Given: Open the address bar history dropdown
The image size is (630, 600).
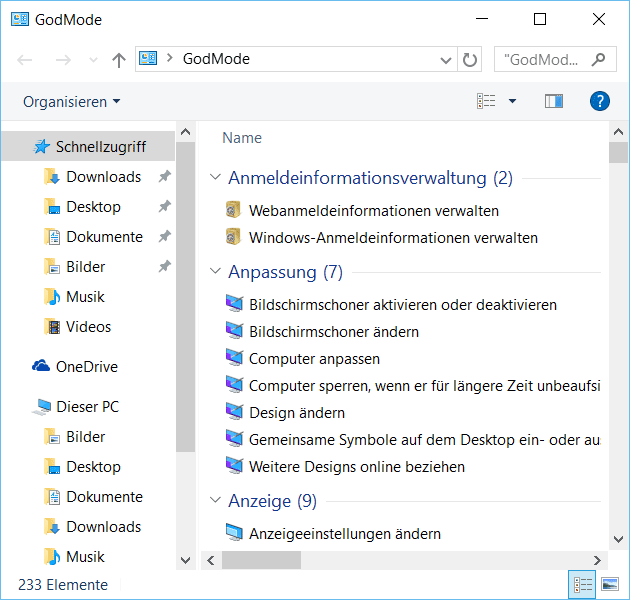Looking at the screenshot, I should point(447,59).
